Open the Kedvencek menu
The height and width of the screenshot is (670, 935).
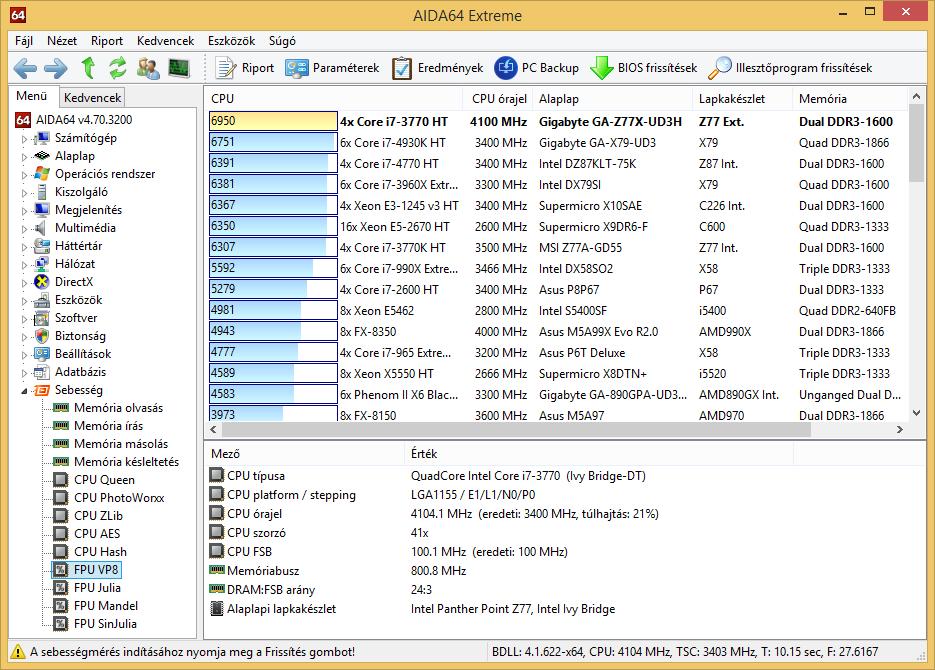click(x=165, y=41)
